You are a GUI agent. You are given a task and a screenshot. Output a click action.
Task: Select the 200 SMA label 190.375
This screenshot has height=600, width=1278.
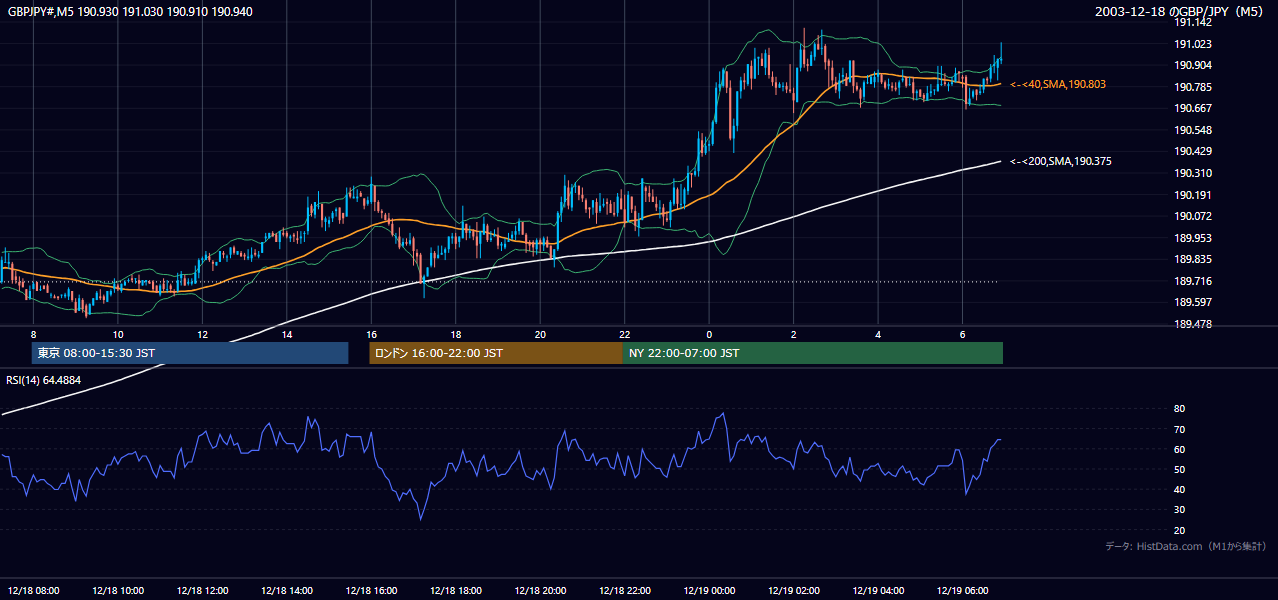coord(1061,161)
